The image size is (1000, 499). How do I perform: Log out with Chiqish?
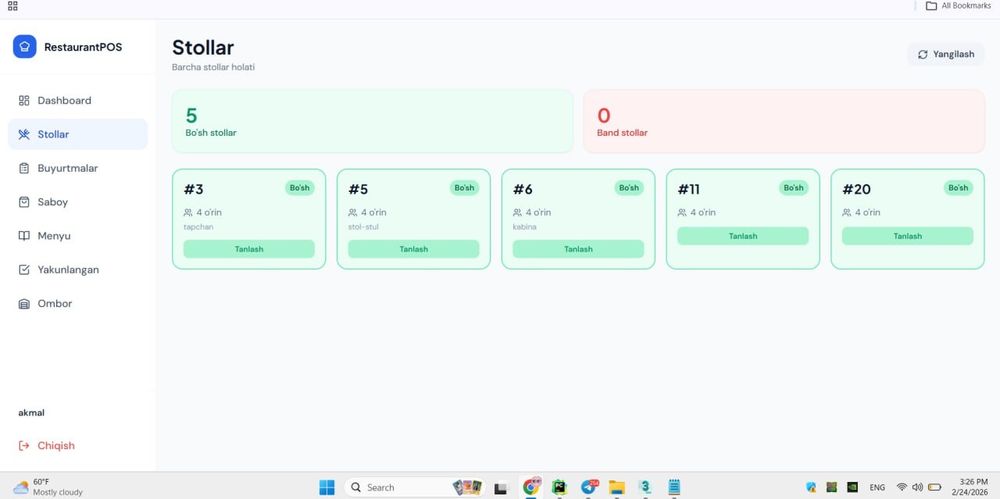click(x=47, y=445)
